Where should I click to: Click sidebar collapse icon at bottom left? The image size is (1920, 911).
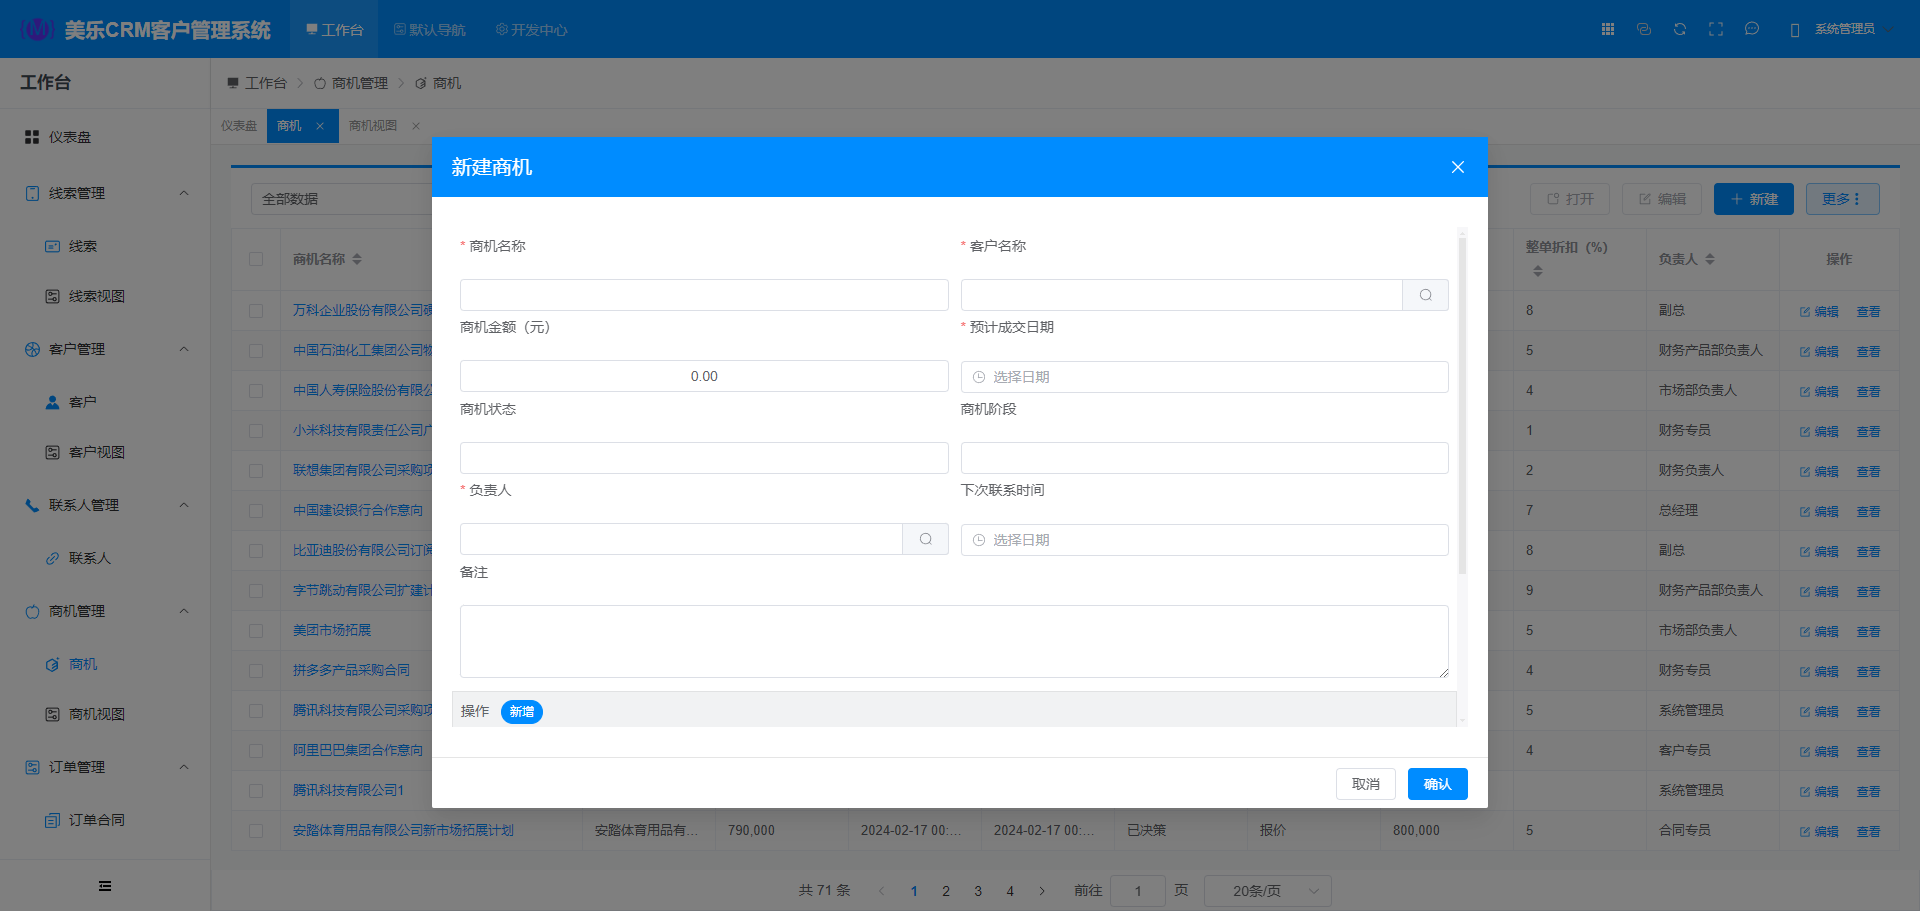pos(105,886)
